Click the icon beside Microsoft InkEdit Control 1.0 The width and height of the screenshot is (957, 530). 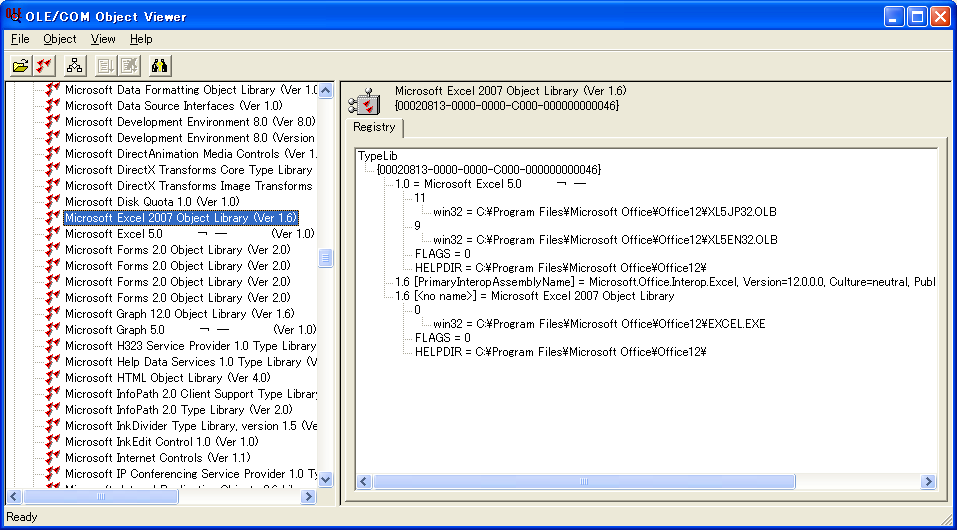(x=53, y=441)
